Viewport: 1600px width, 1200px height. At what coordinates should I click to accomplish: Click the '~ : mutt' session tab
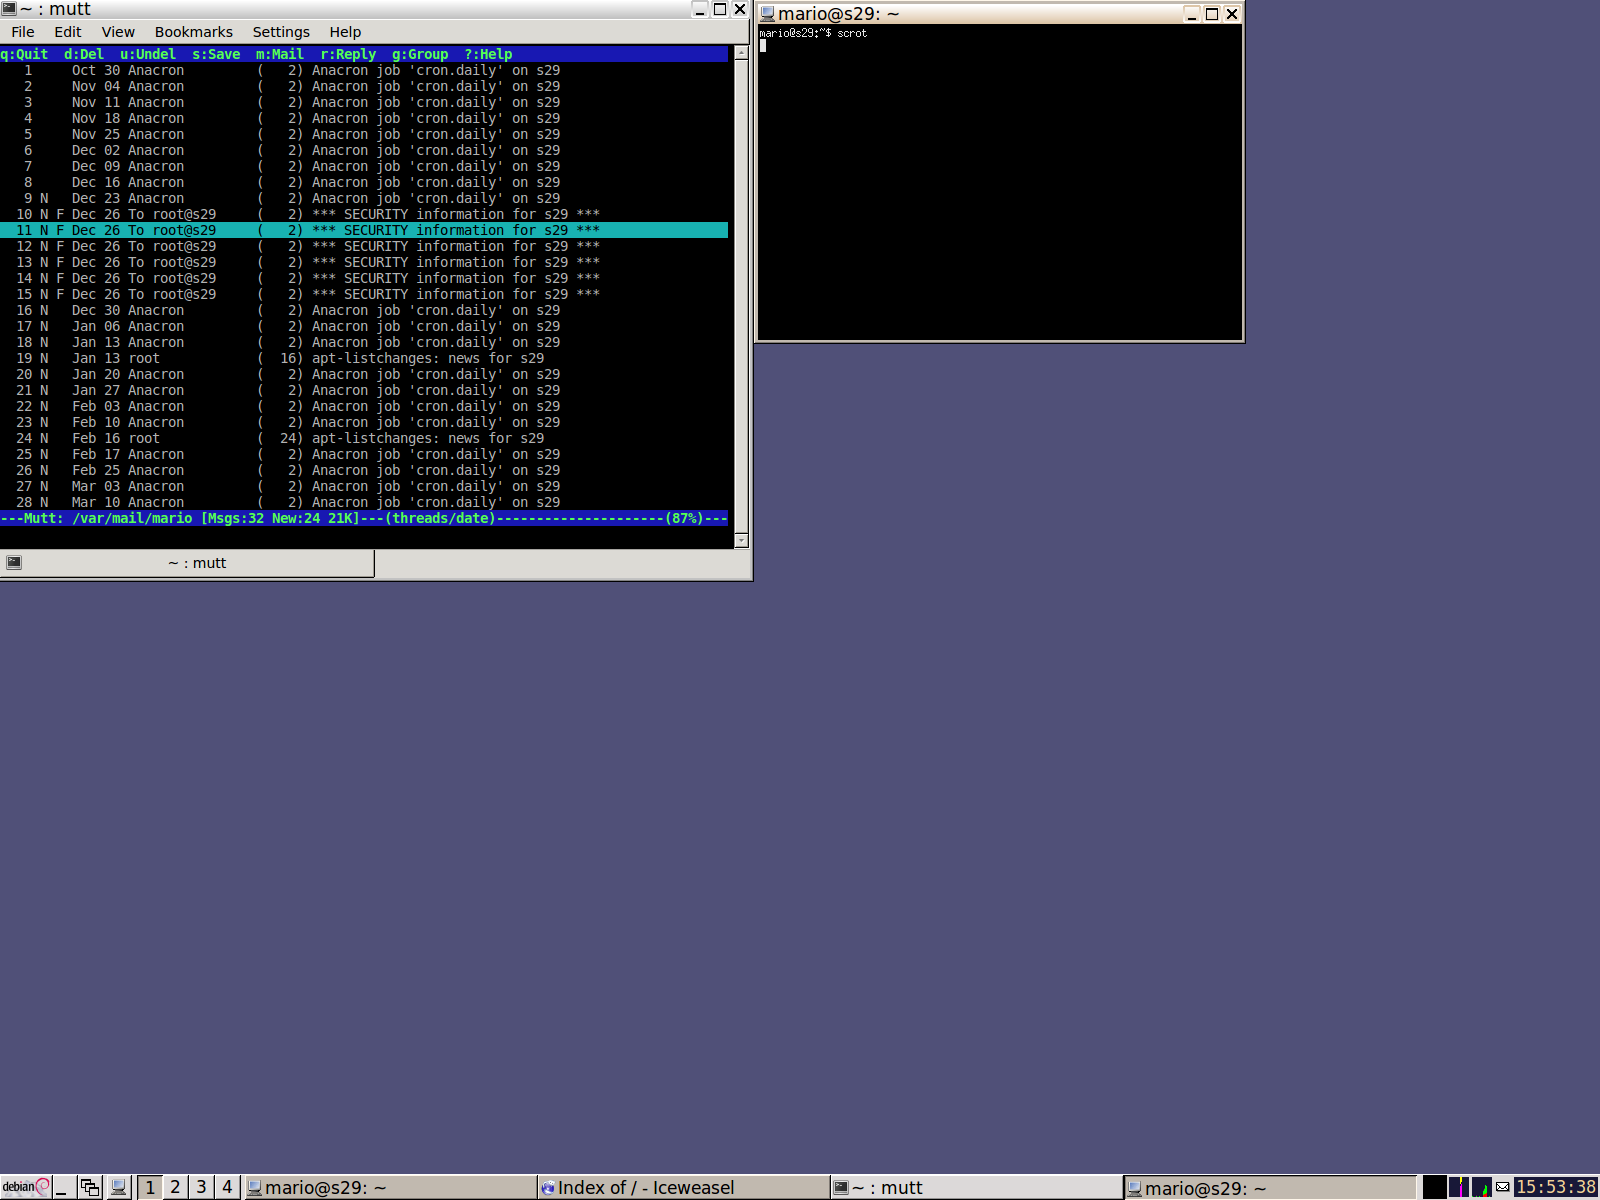pos(187,563)
